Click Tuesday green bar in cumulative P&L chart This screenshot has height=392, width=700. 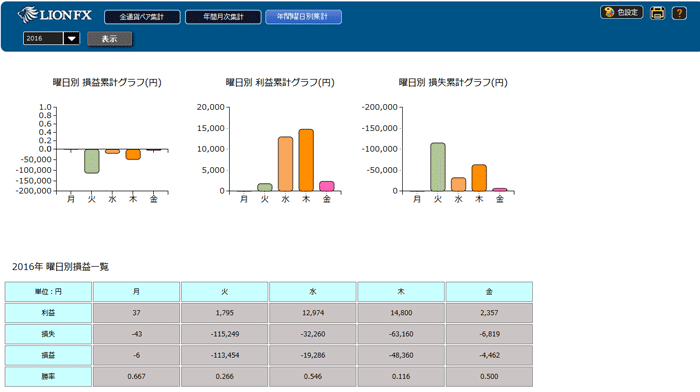92,161
